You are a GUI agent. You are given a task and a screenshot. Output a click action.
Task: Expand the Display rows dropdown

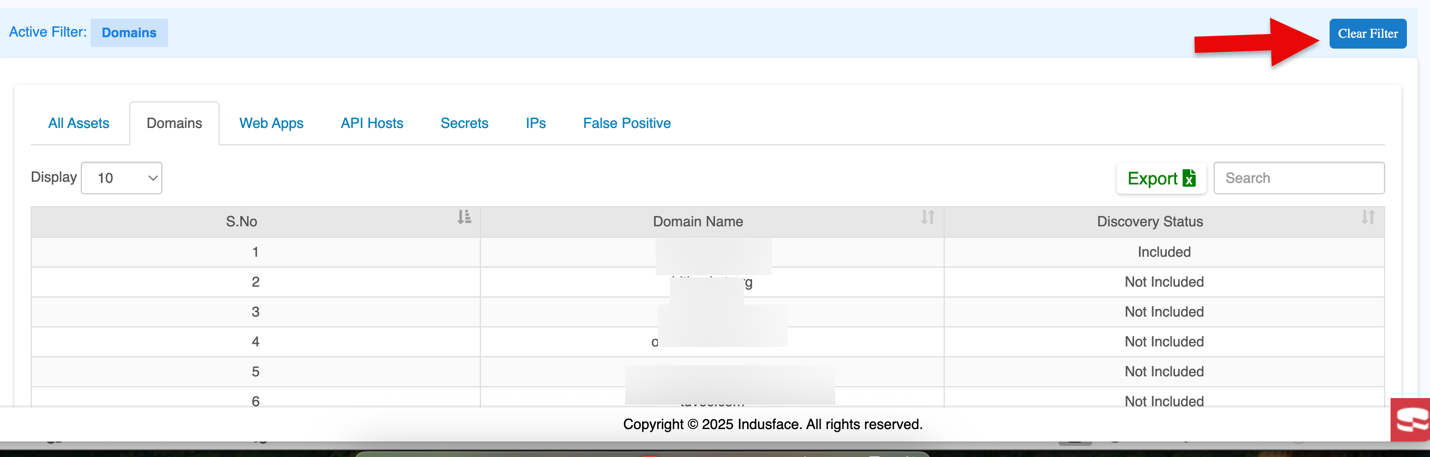pos(122,178)
